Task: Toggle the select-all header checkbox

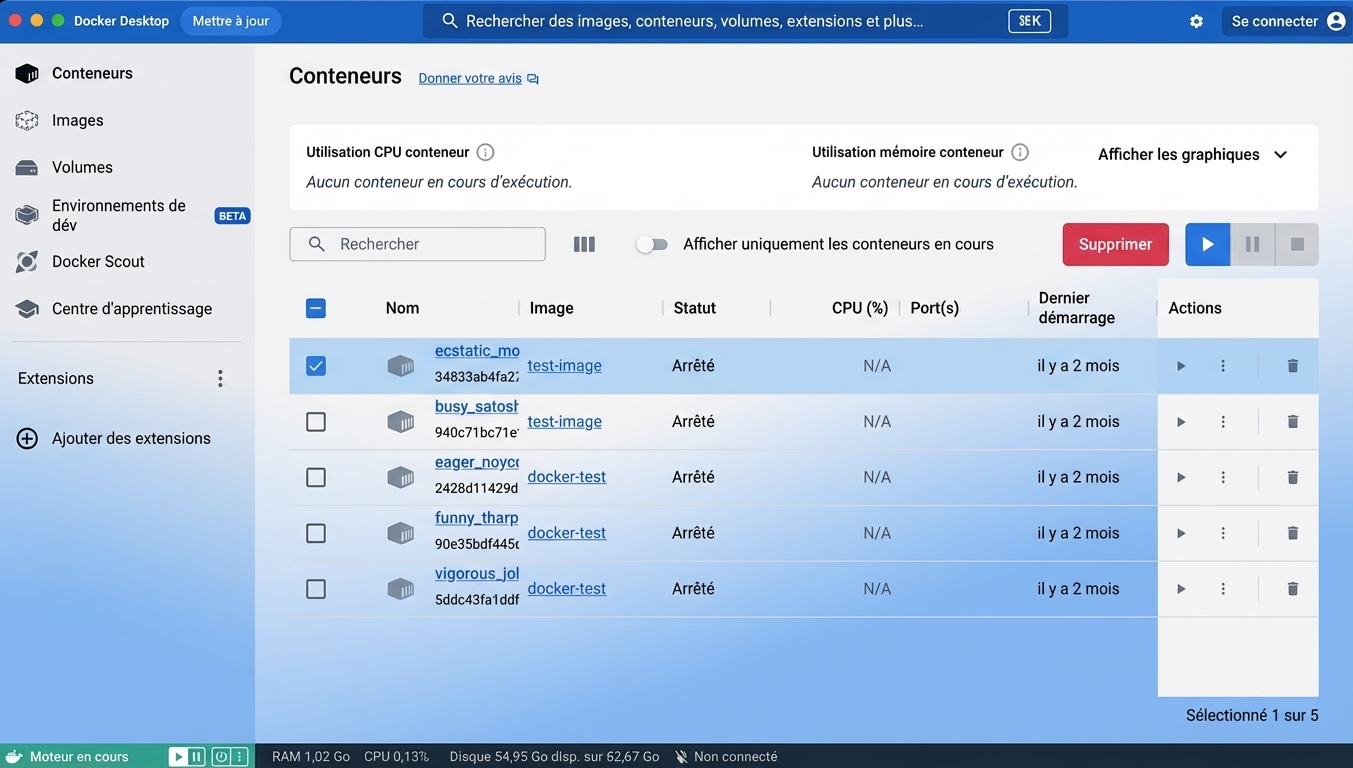Action: (316, 308)
